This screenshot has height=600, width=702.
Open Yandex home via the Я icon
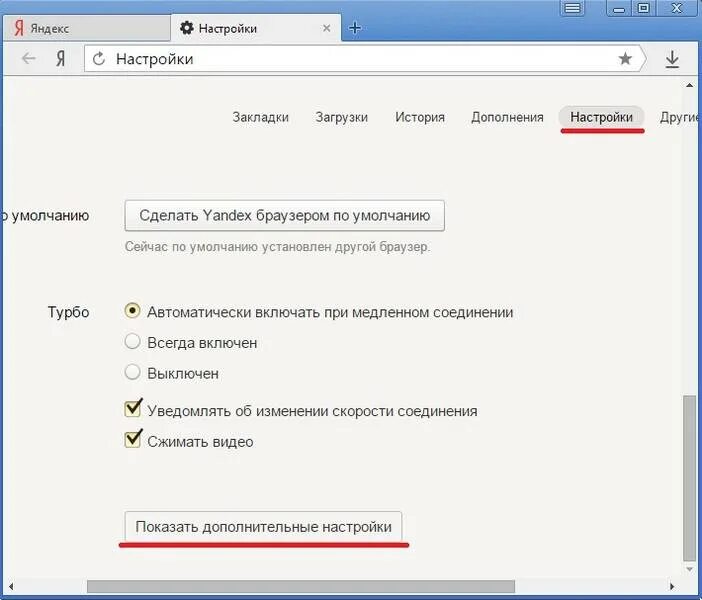pos(60,59)
